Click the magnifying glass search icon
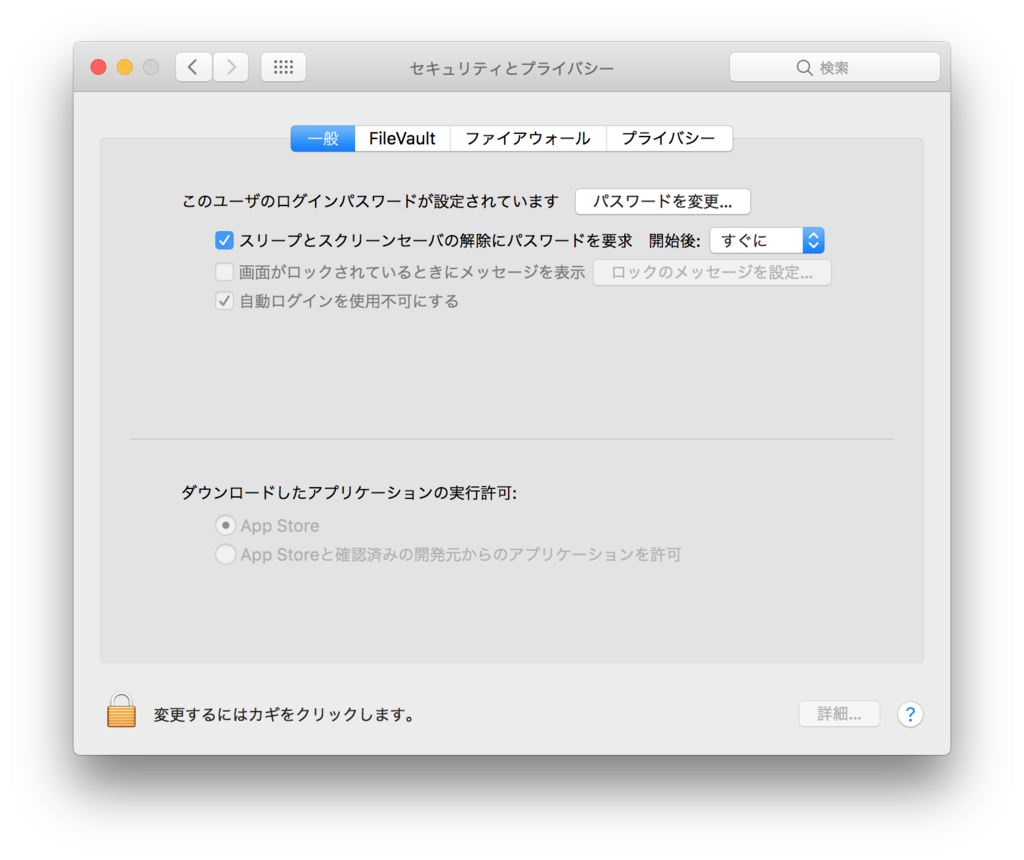 click(x=804, y=68)
